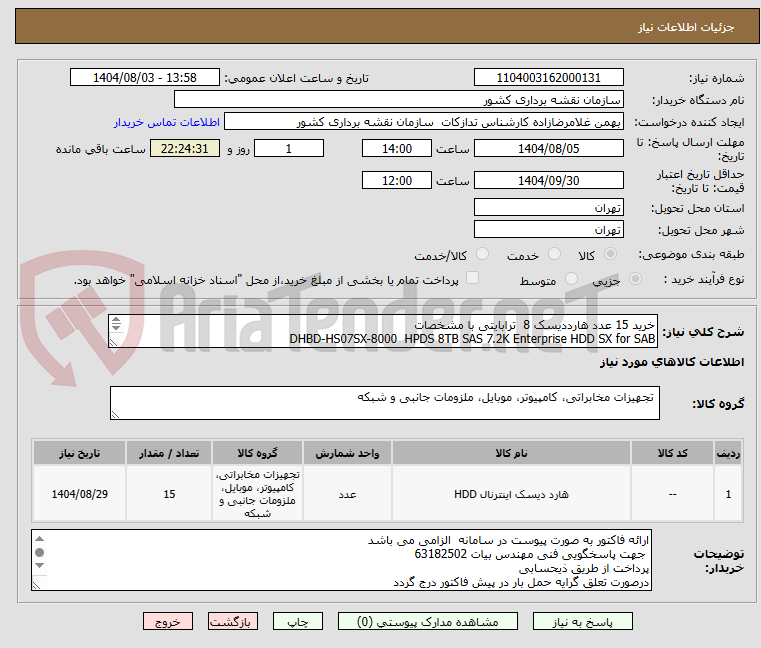Click the شهر محل تحویل تهران field
761x648 pixels.
tap(548, 230)
